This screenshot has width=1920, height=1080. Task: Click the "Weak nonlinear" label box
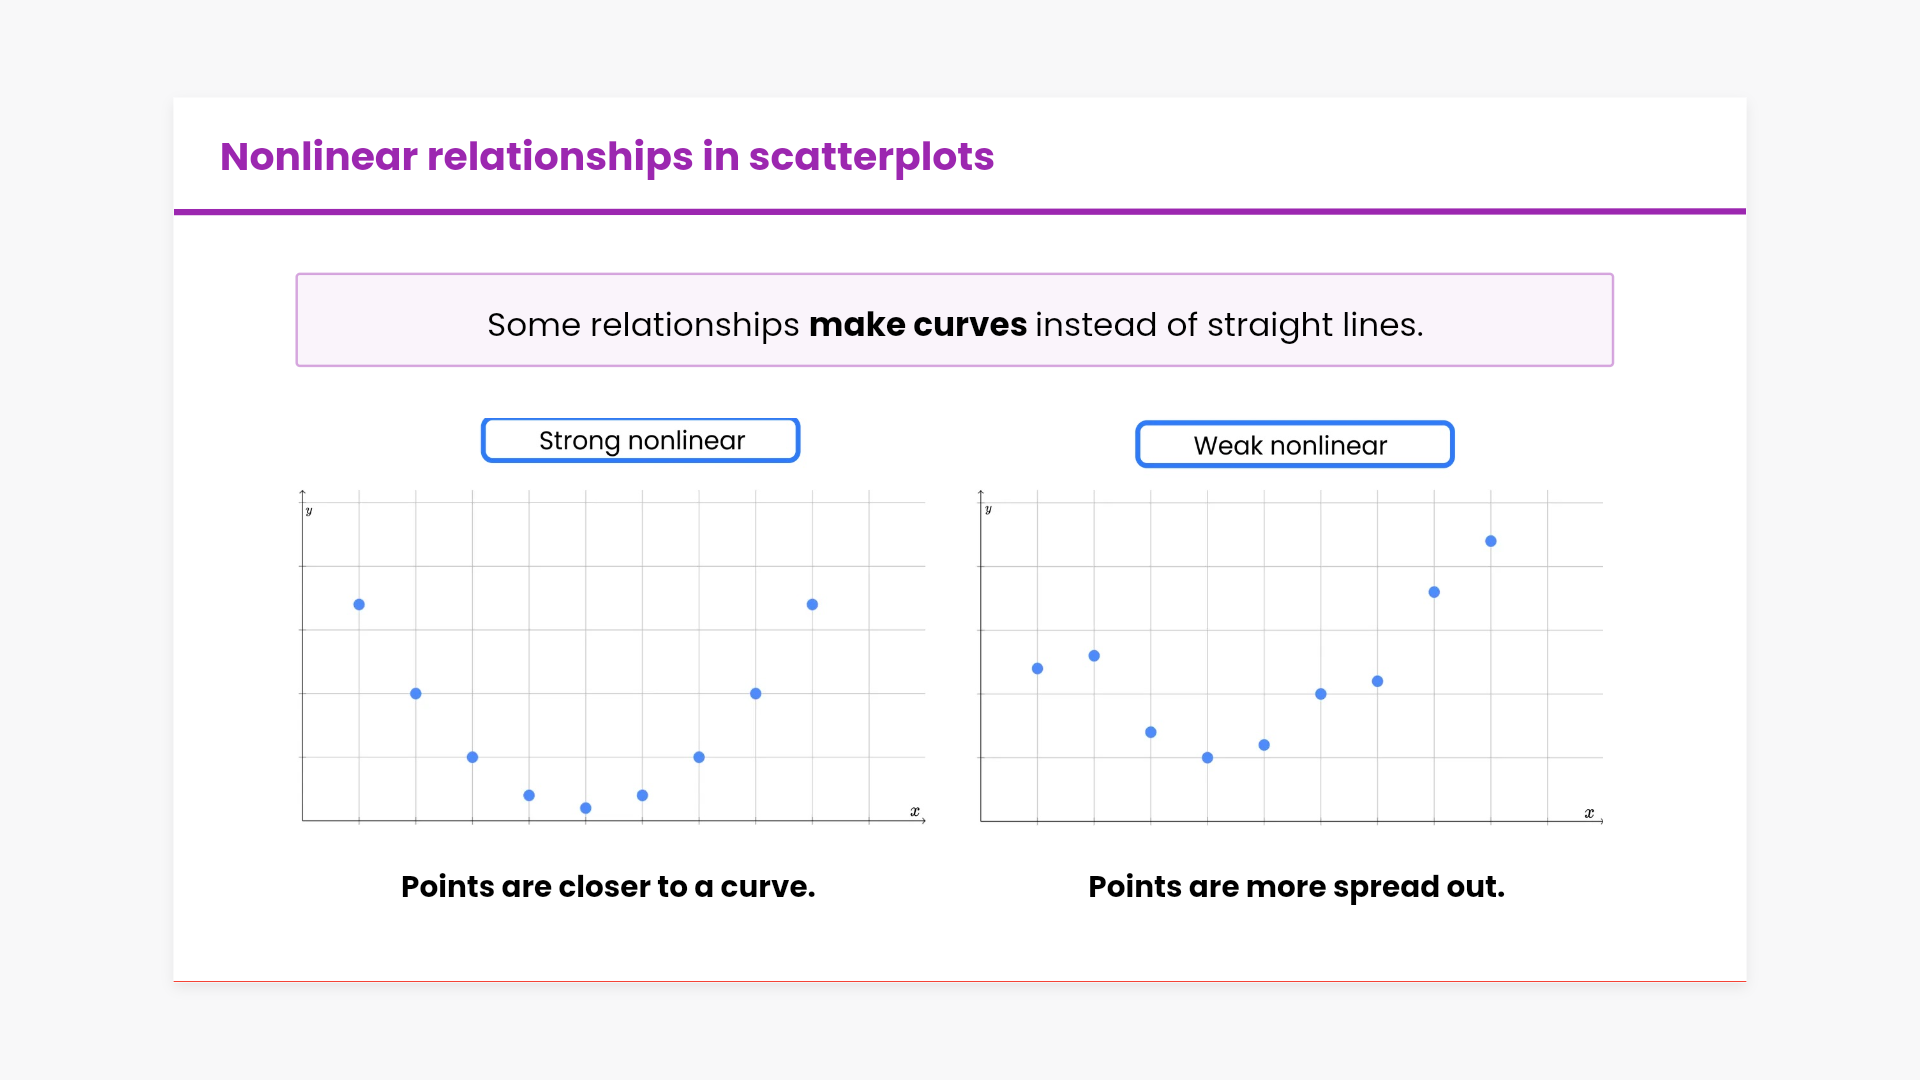tap(1294, 445)
